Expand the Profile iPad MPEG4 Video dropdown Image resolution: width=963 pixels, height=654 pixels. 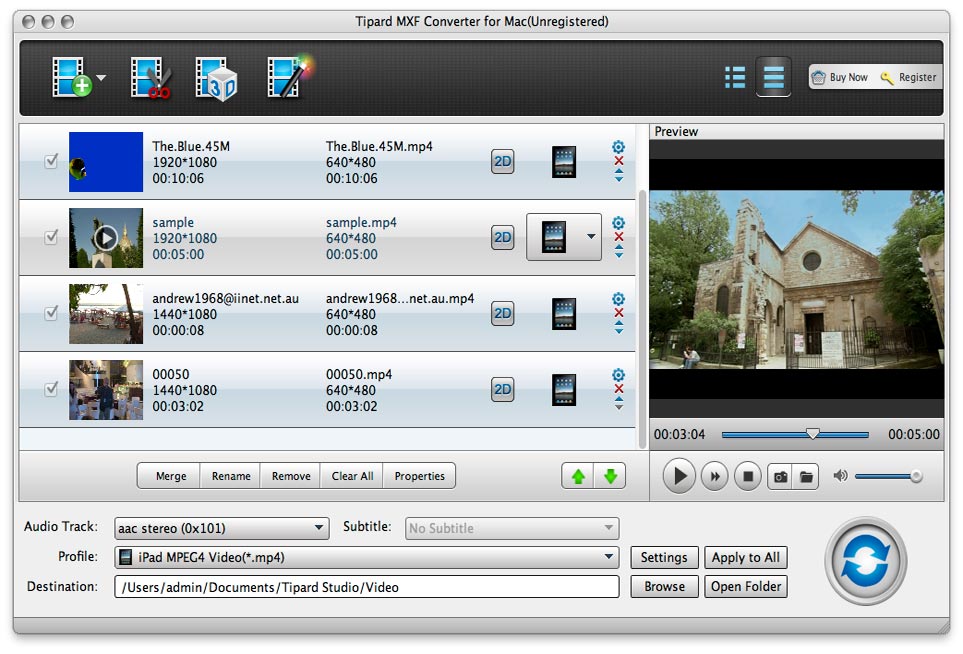(366, 557)
